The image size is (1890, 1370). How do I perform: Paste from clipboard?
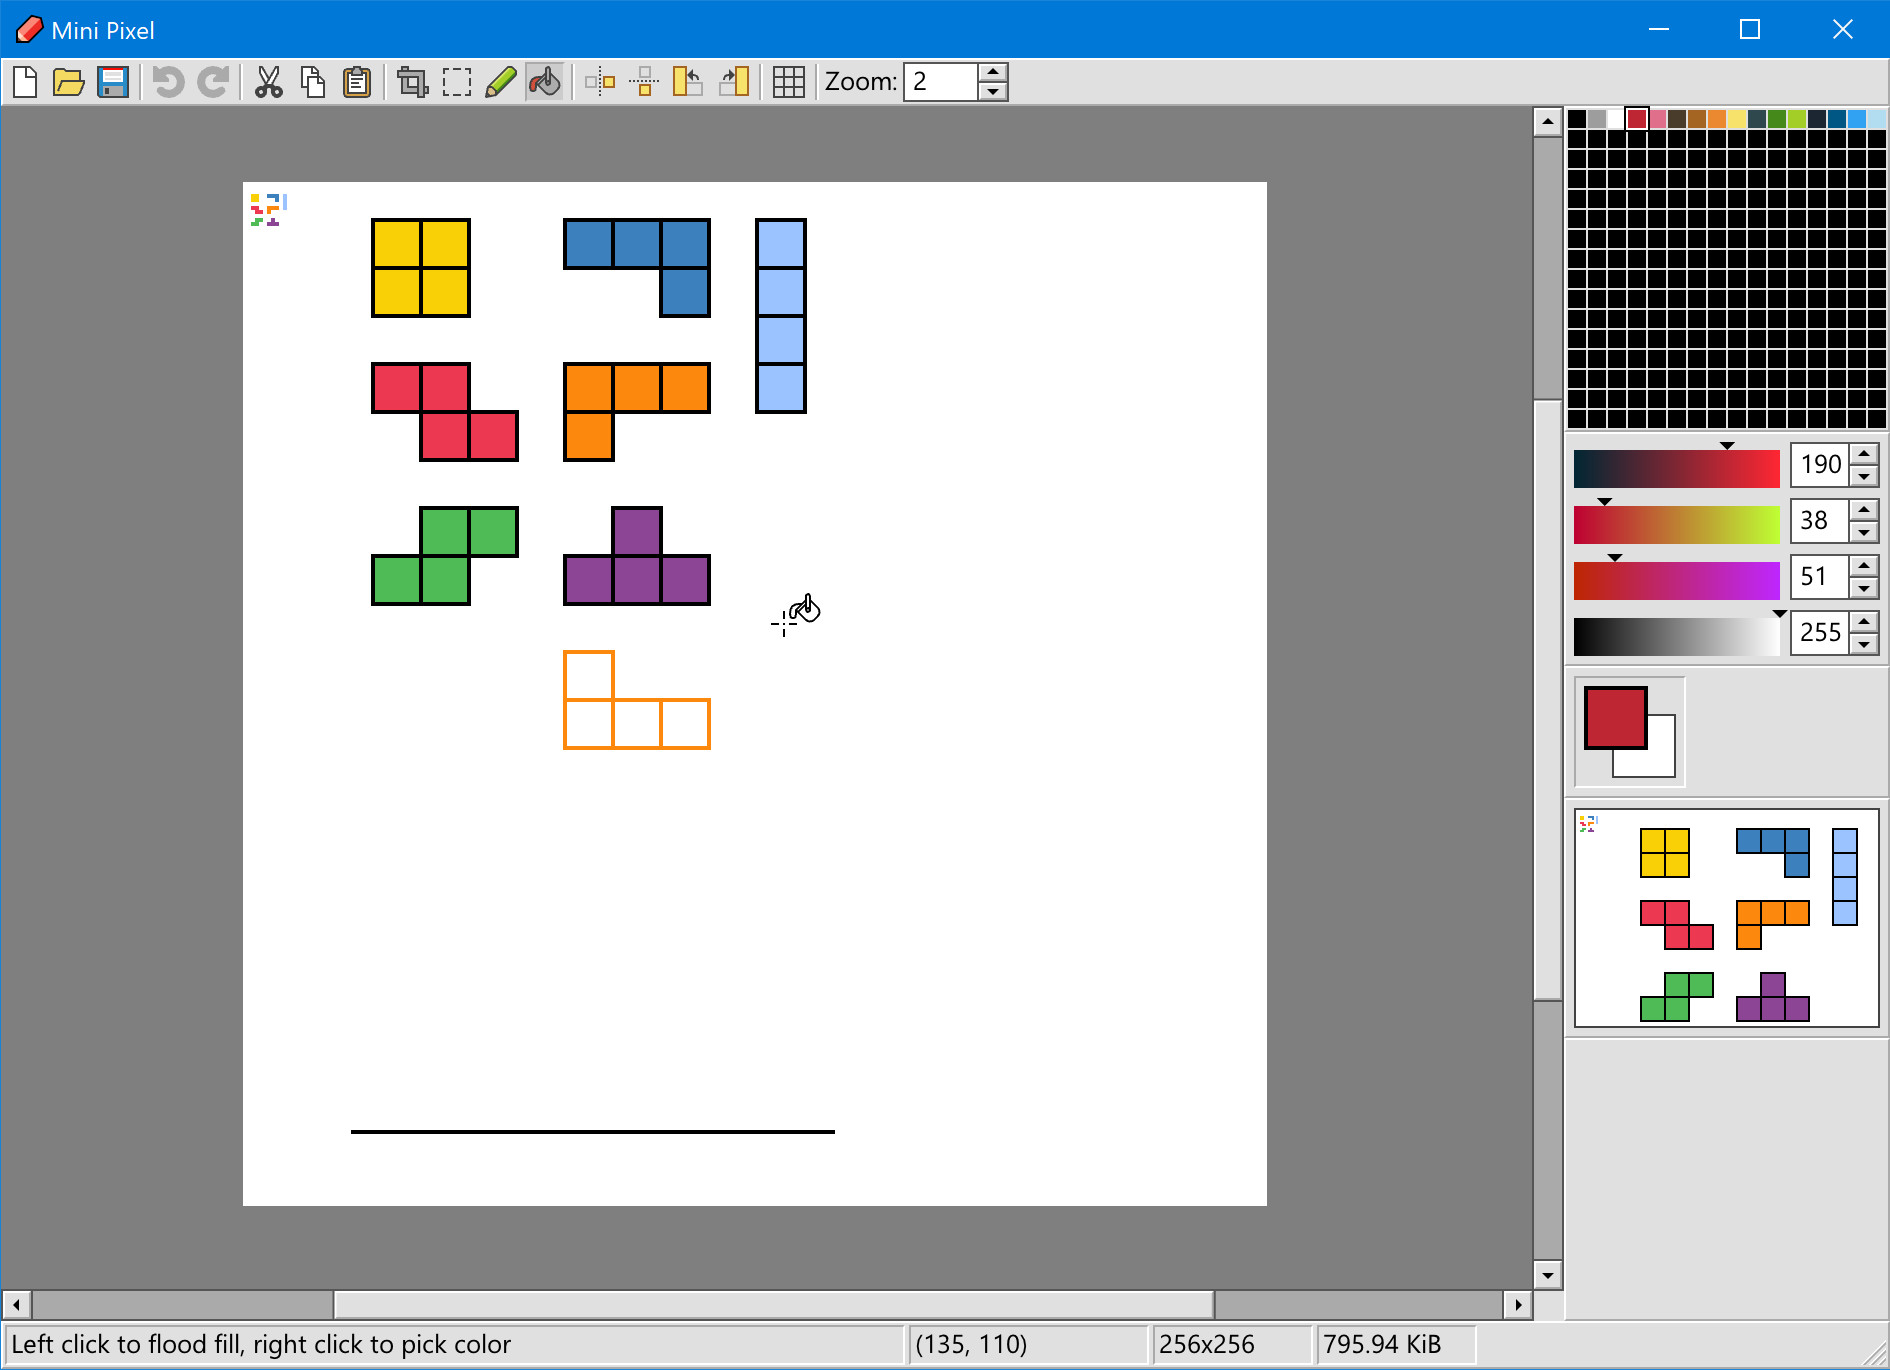pyautogui.click(x=356, y=82)
